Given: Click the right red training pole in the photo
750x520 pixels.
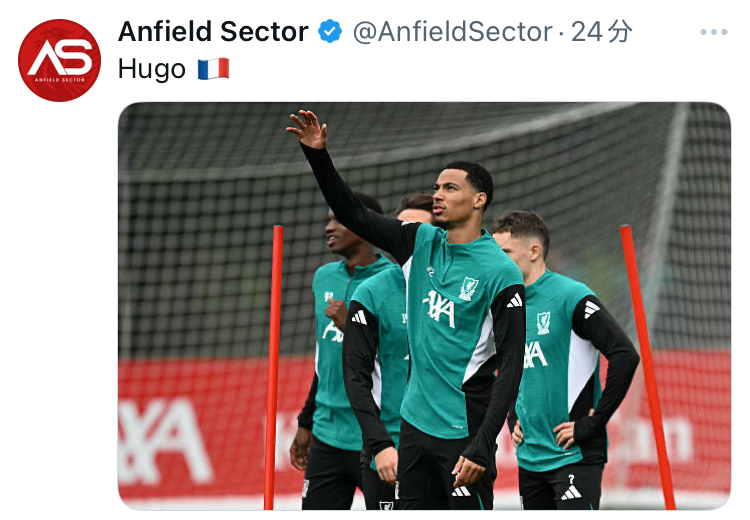Looking at the screenshot, I should pos(647,367).
